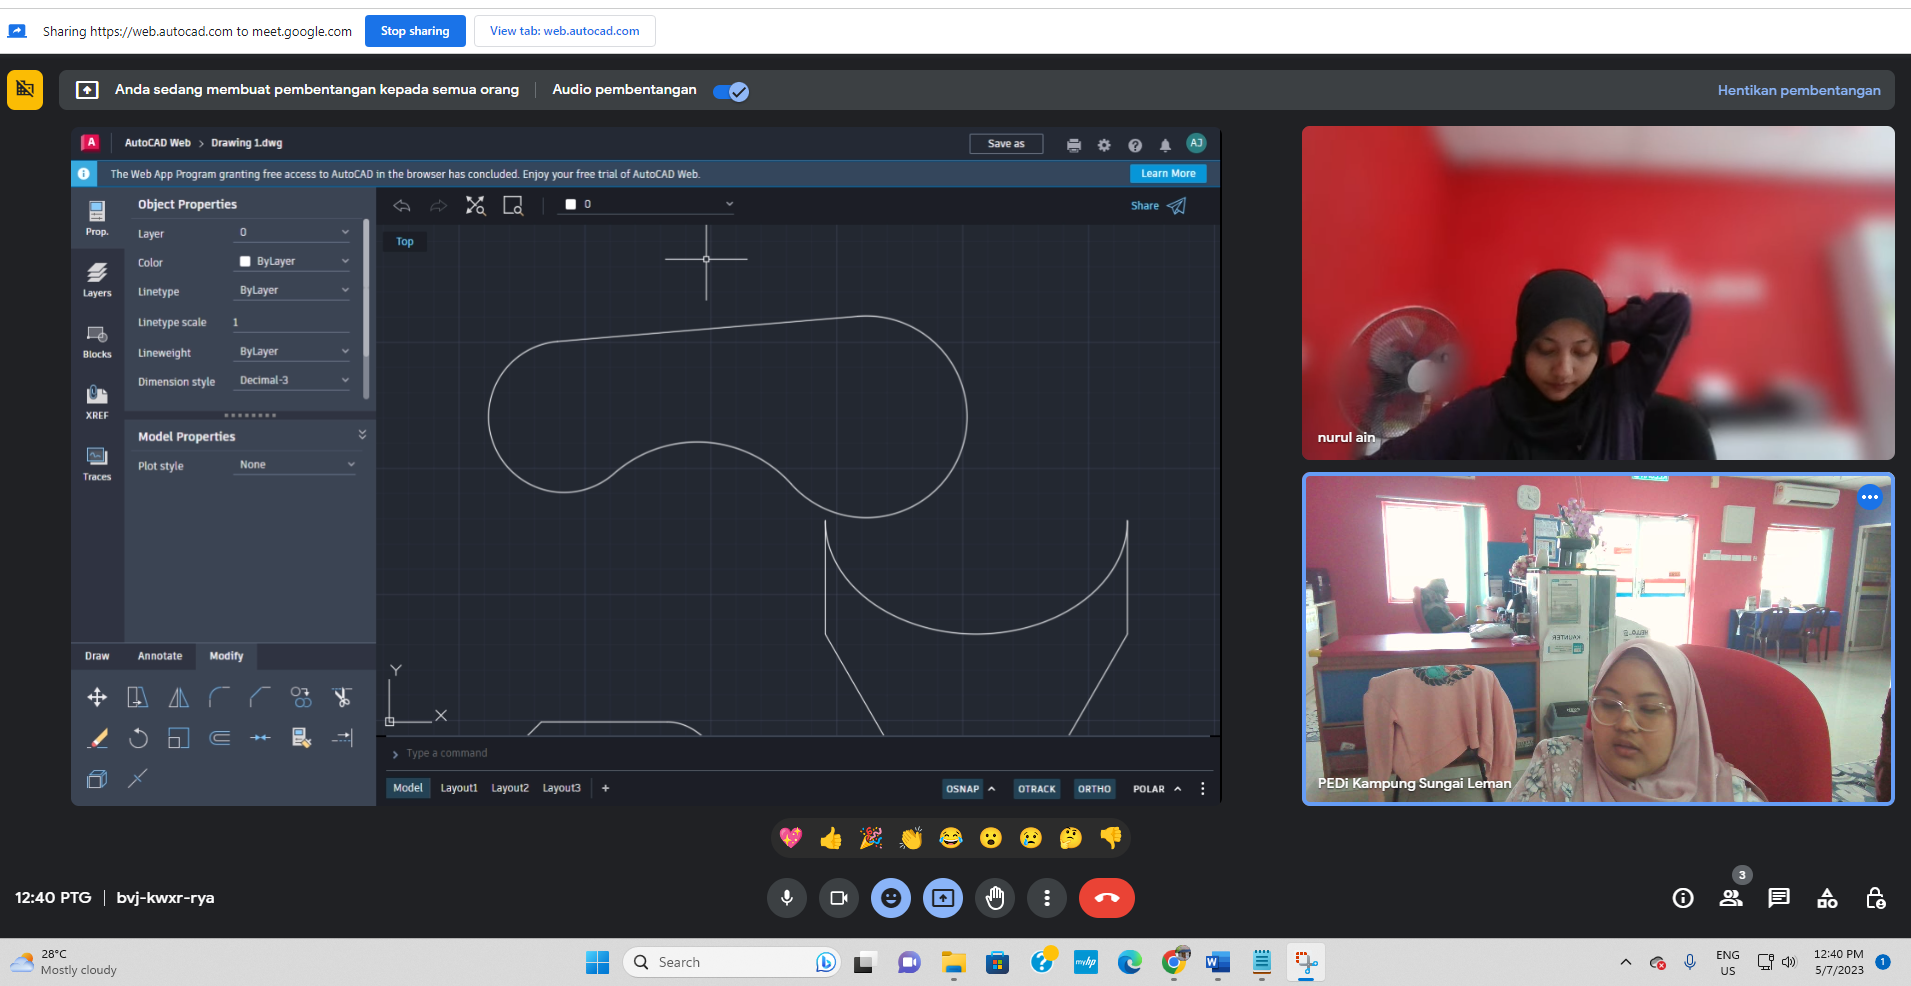Select the Rotate tool icon
Image resolution: width=1911 pixels, height=986 pixels.
click(x=138, y=738)
